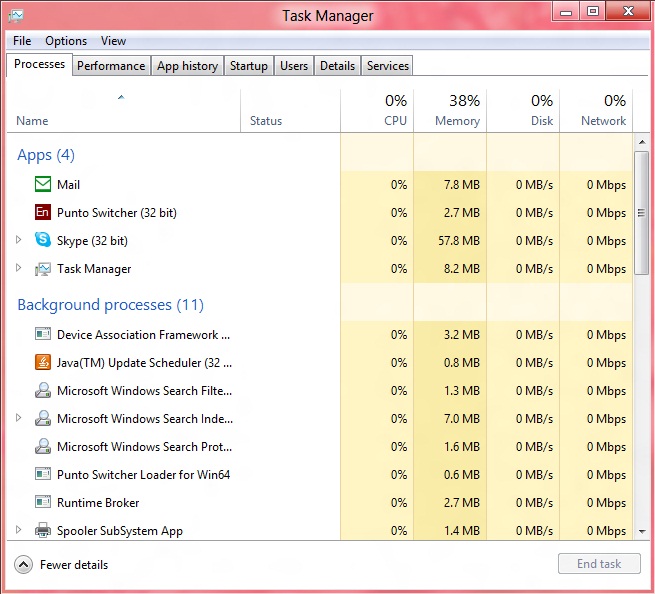The height and width of the screenshot is (594, 655).
Task: Select Punto Switcher Loader for Win64 text
Action: point(143,475)
